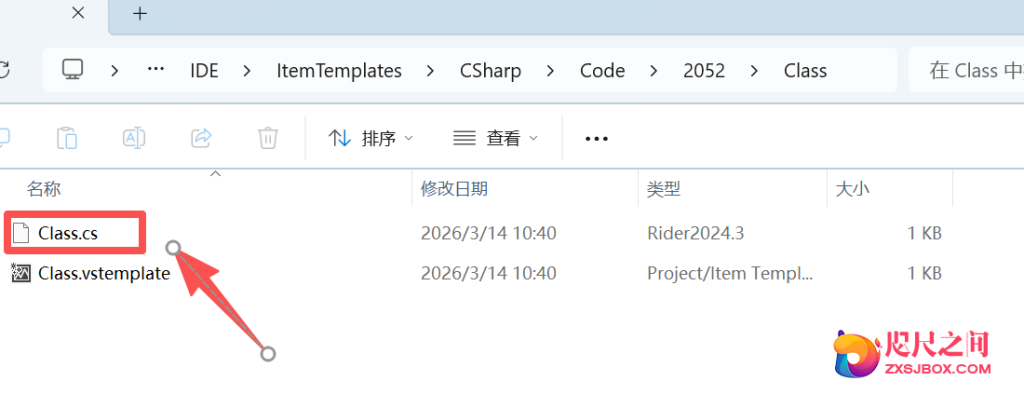Viewport: 1024px width, 408px height.
Task: Click the Class.vstemplate file icon
Action: (21, 273)
